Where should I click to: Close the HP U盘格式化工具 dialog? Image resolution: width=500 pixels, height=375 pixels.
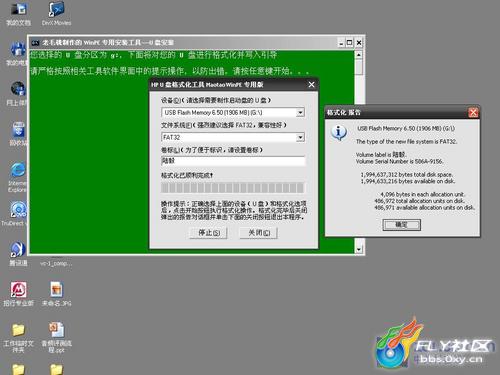pyautogui.click(x=311, y=85)
